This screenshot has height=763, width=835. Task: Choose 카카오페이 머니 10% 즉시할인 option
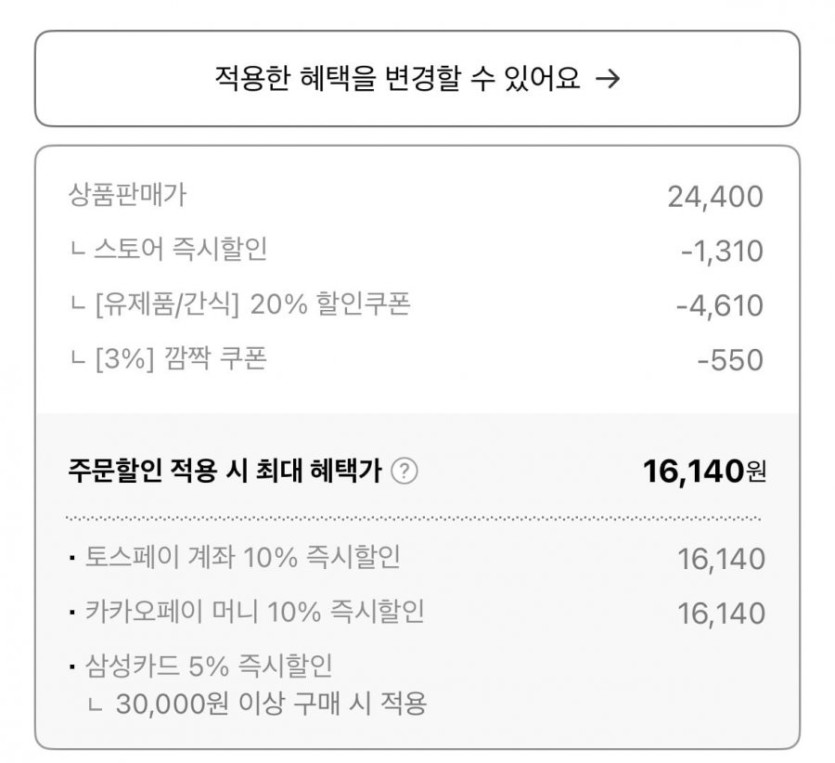[252, 611]
